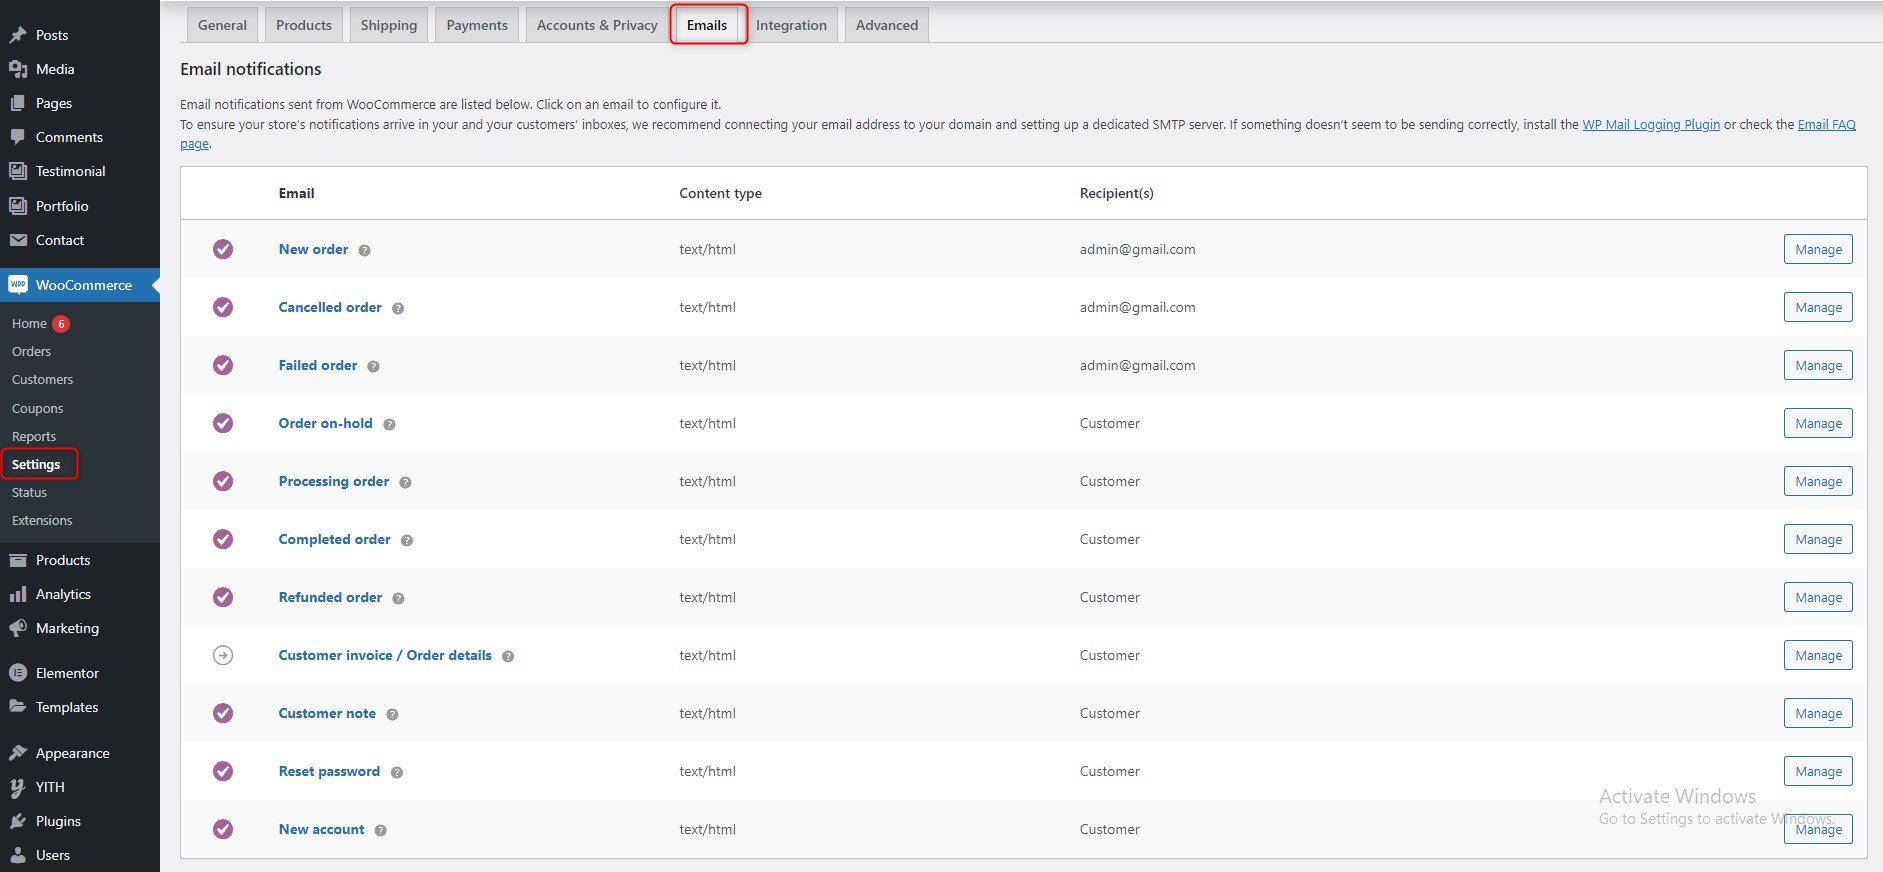Screen dimensions: 1883x872
Task: Open WooCommerce Settings submenu item
Action: 36,464
